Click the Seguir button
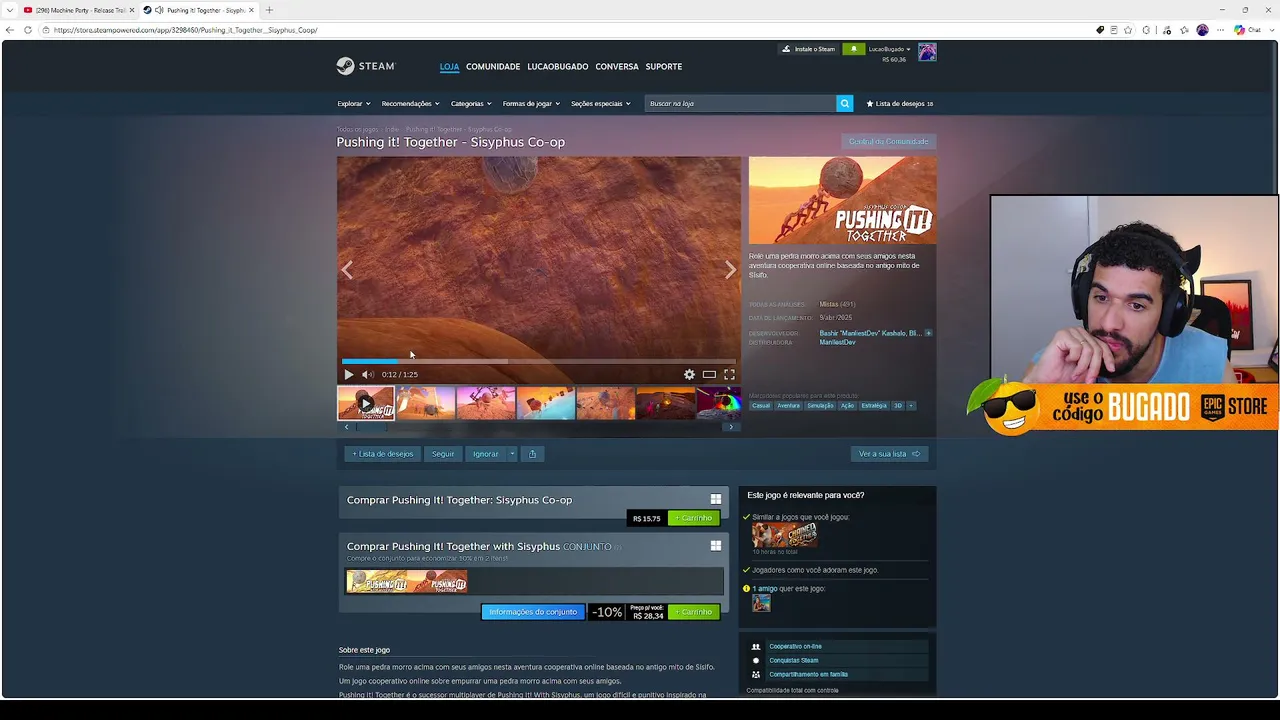The height and width of the screenshot is (720, 1280). pos(443,454)
